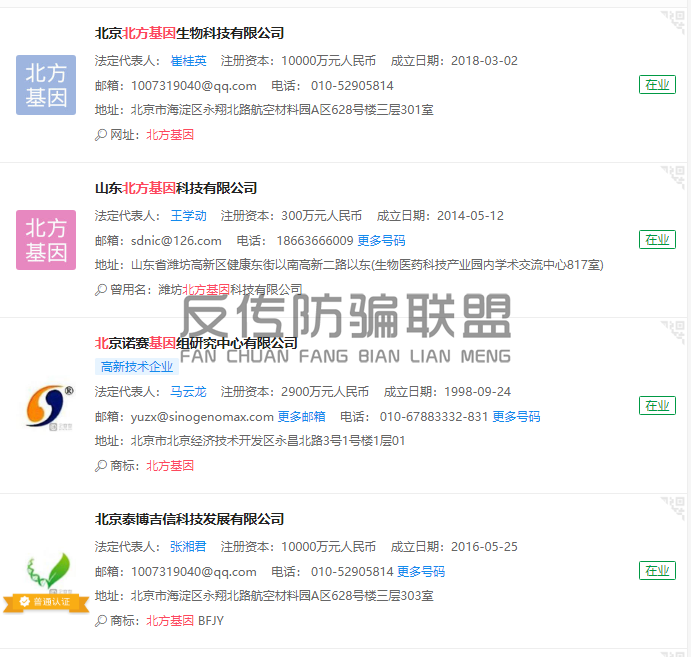The height and width of the screenshot is (657, 691).
Task: View legal representative 王学动 details
Action: (188, 215)
